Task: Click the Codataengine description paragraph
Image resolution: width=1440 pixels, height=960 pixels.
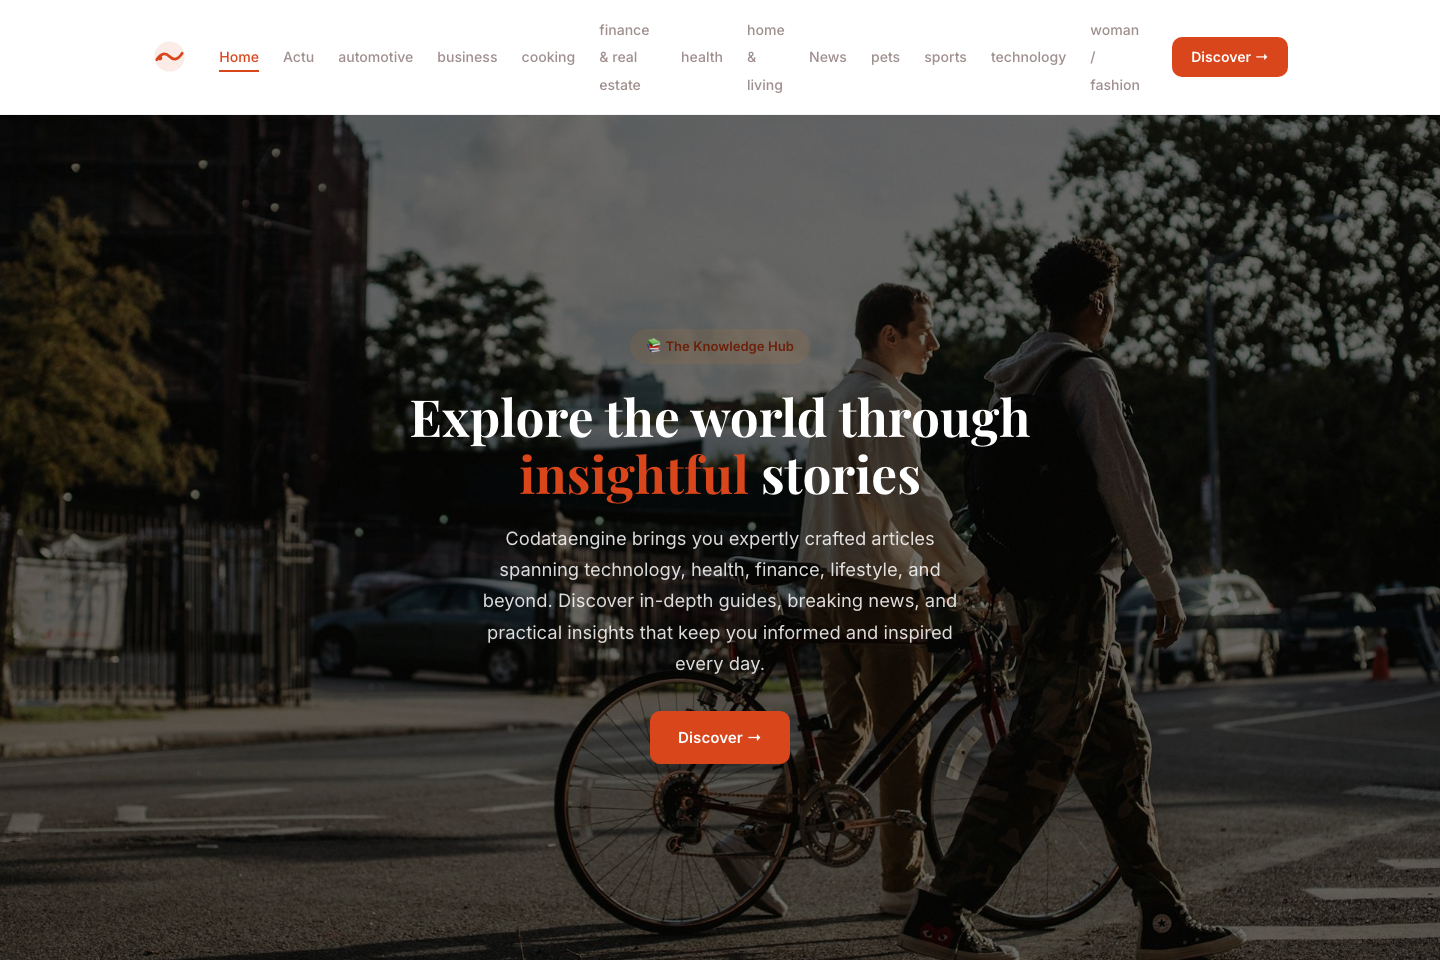Action: click(720, 601)
